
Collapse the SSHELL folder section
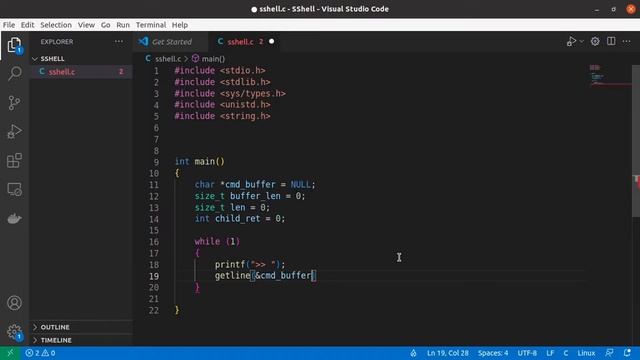(x=53, y=59)
